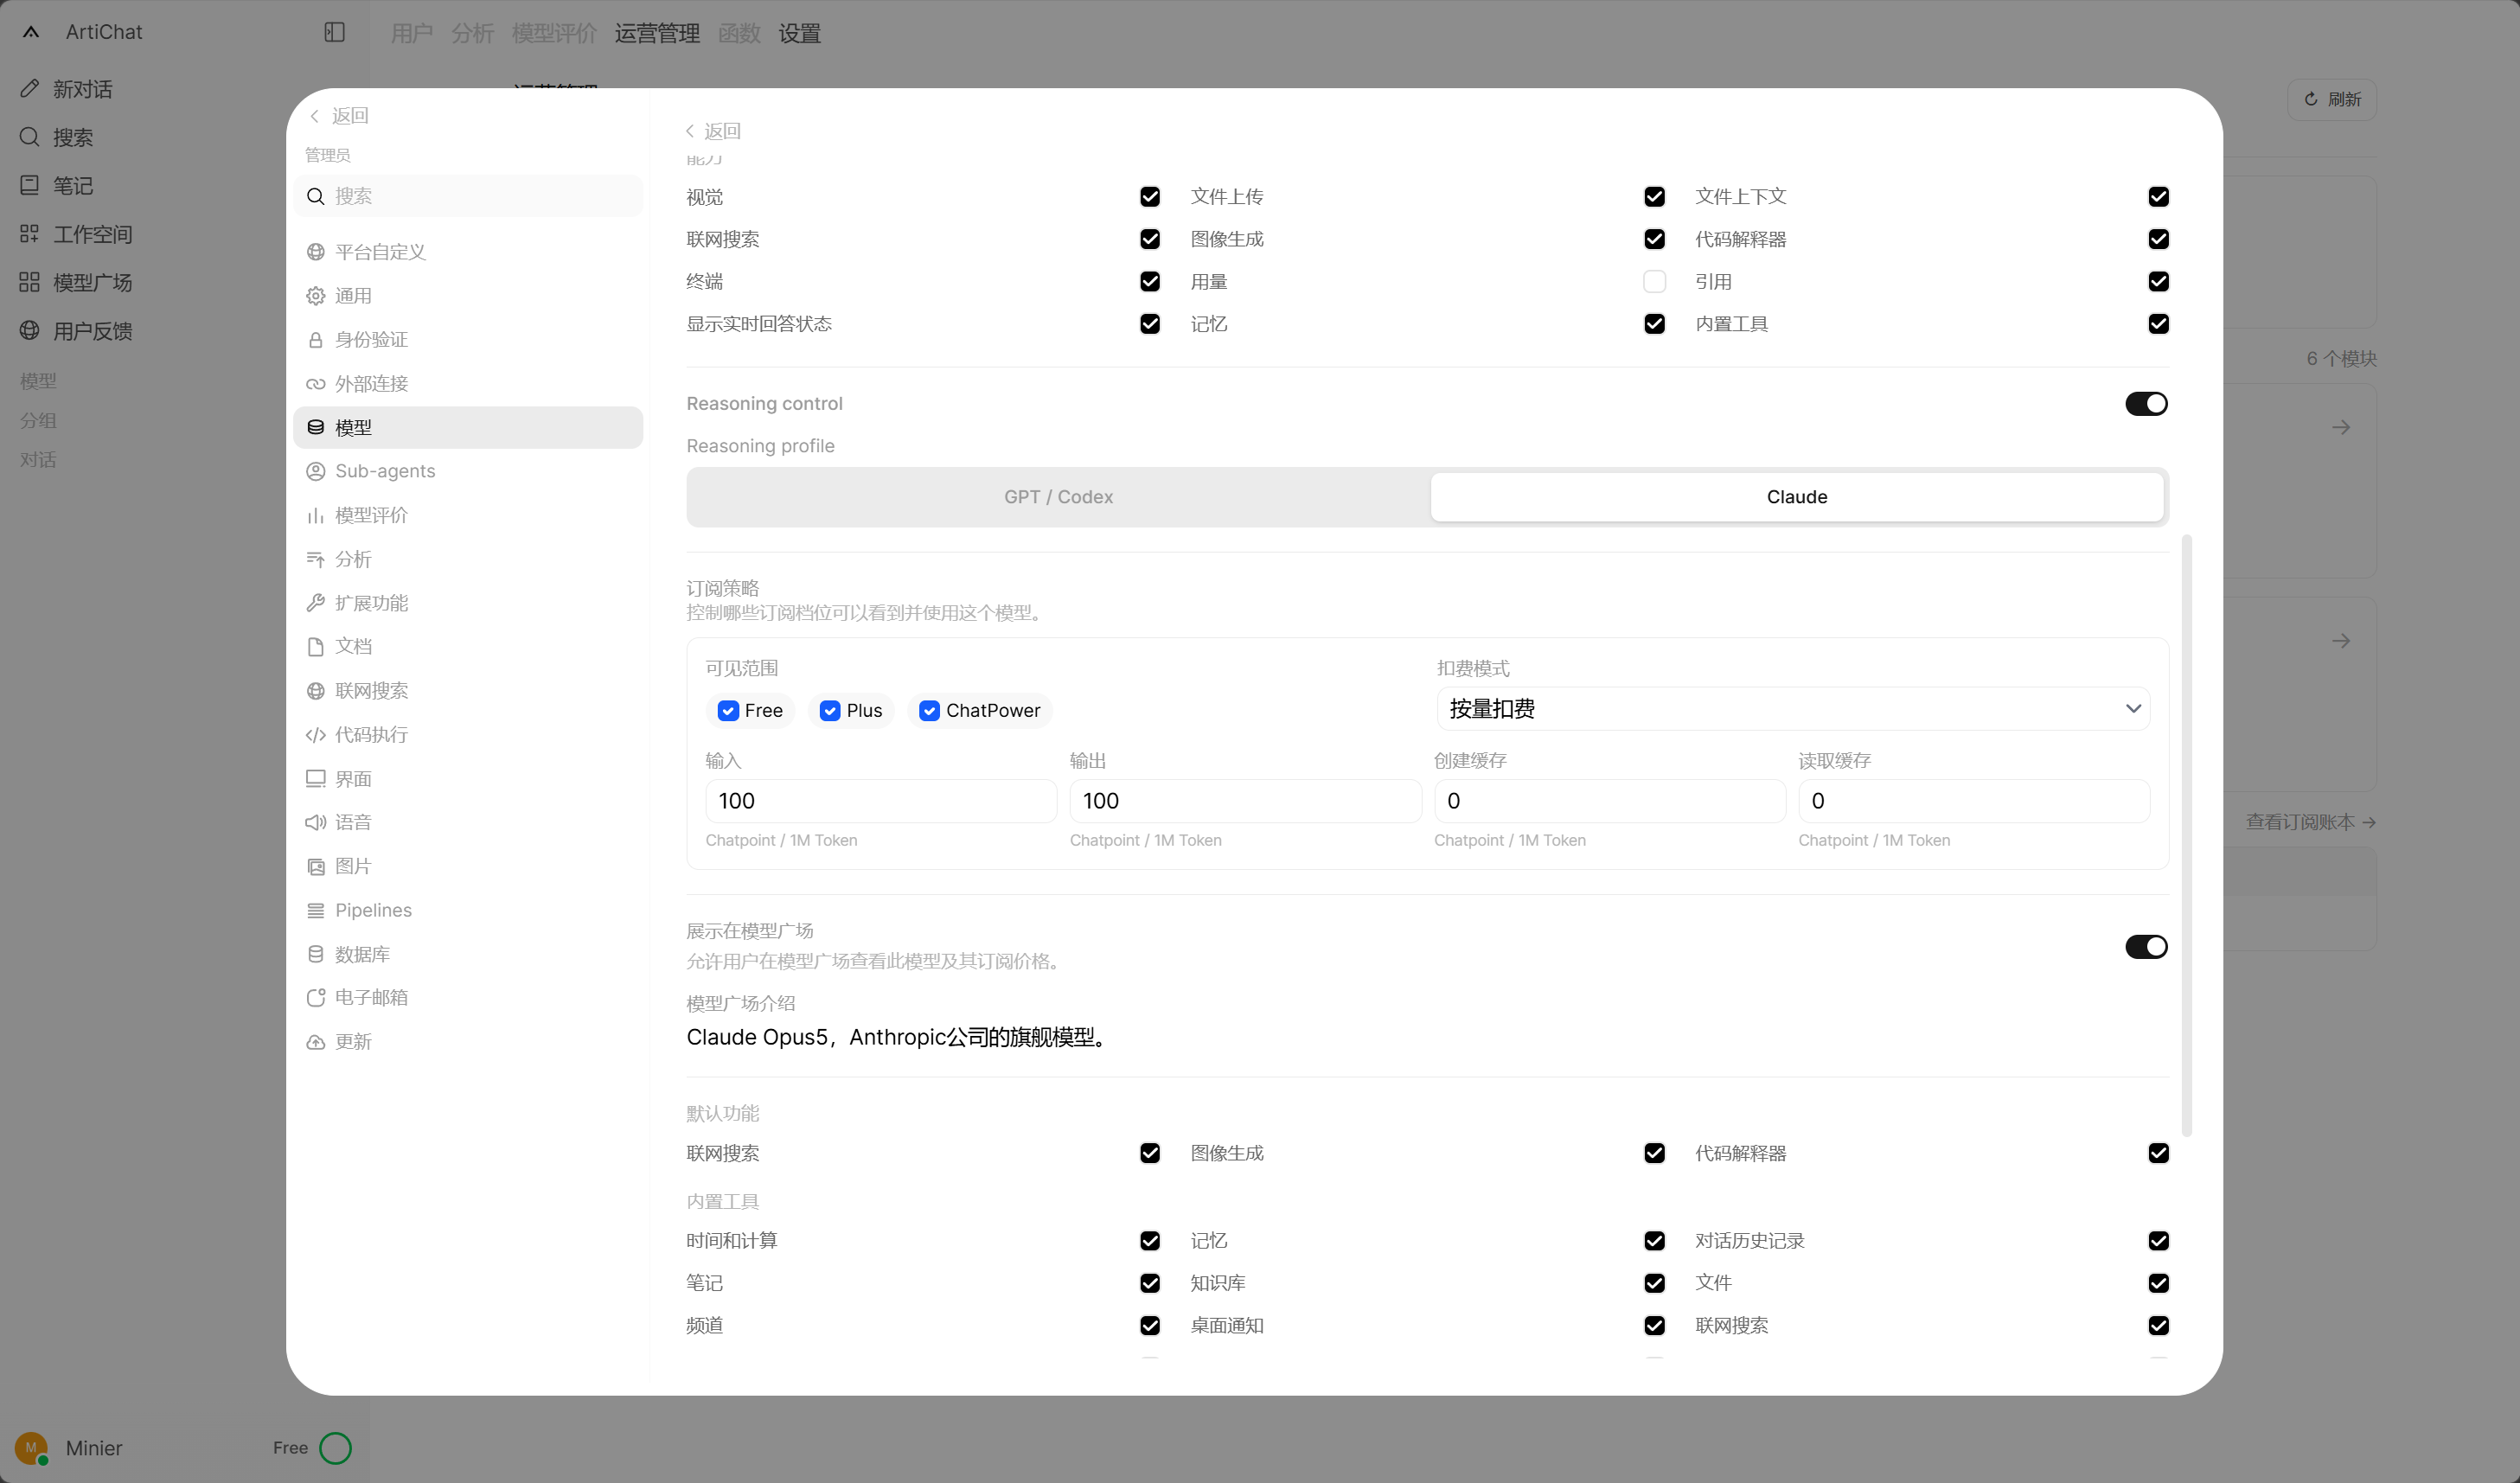Click the 创建缓存 price field
This screenshot has height=1483, width=2520.
point(1610,801)
